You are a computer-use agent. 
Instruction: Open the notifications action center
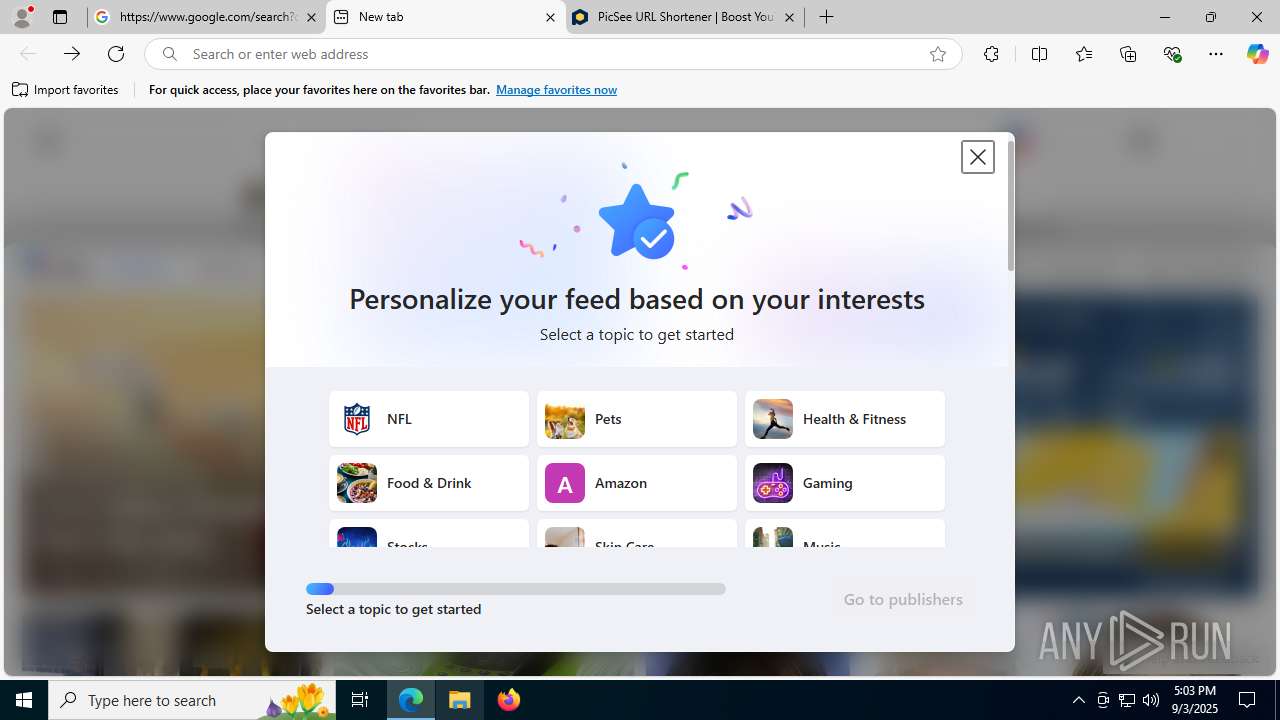click(x=1247, y=700)
